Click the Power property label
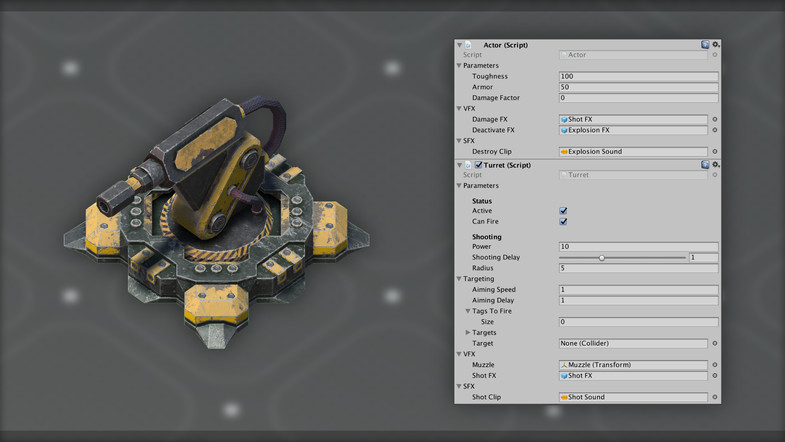Screen dimensions: 785x442 [481, 247]
